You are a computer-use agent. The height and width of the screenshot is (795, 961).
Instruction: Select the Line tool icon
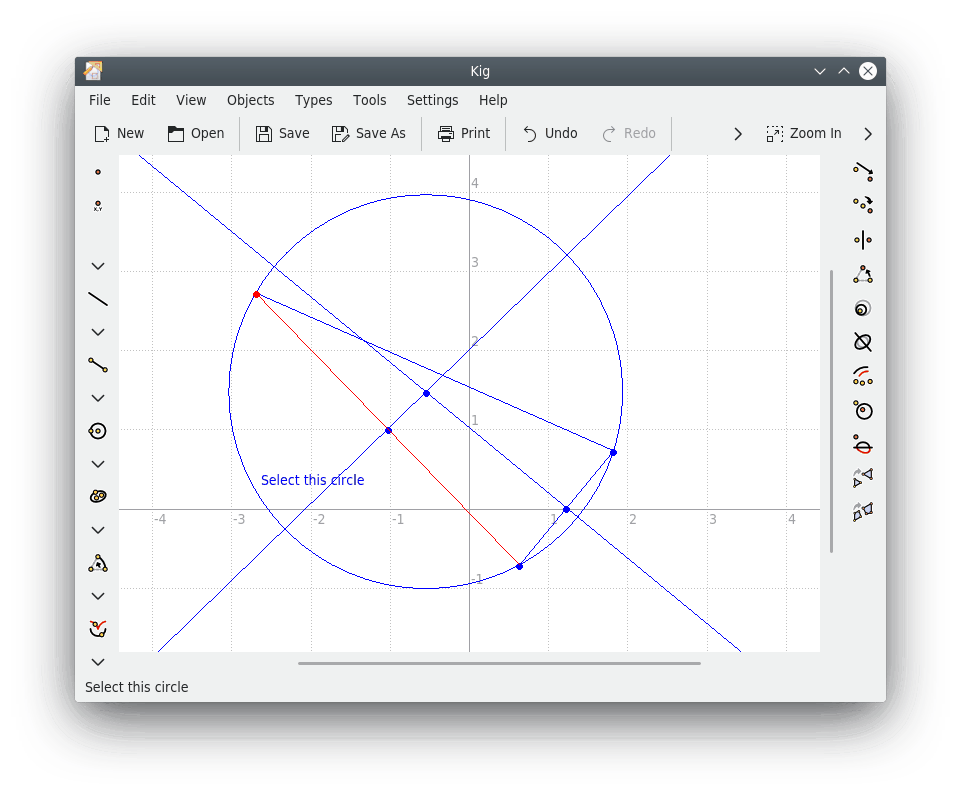[x=97, y=299]
